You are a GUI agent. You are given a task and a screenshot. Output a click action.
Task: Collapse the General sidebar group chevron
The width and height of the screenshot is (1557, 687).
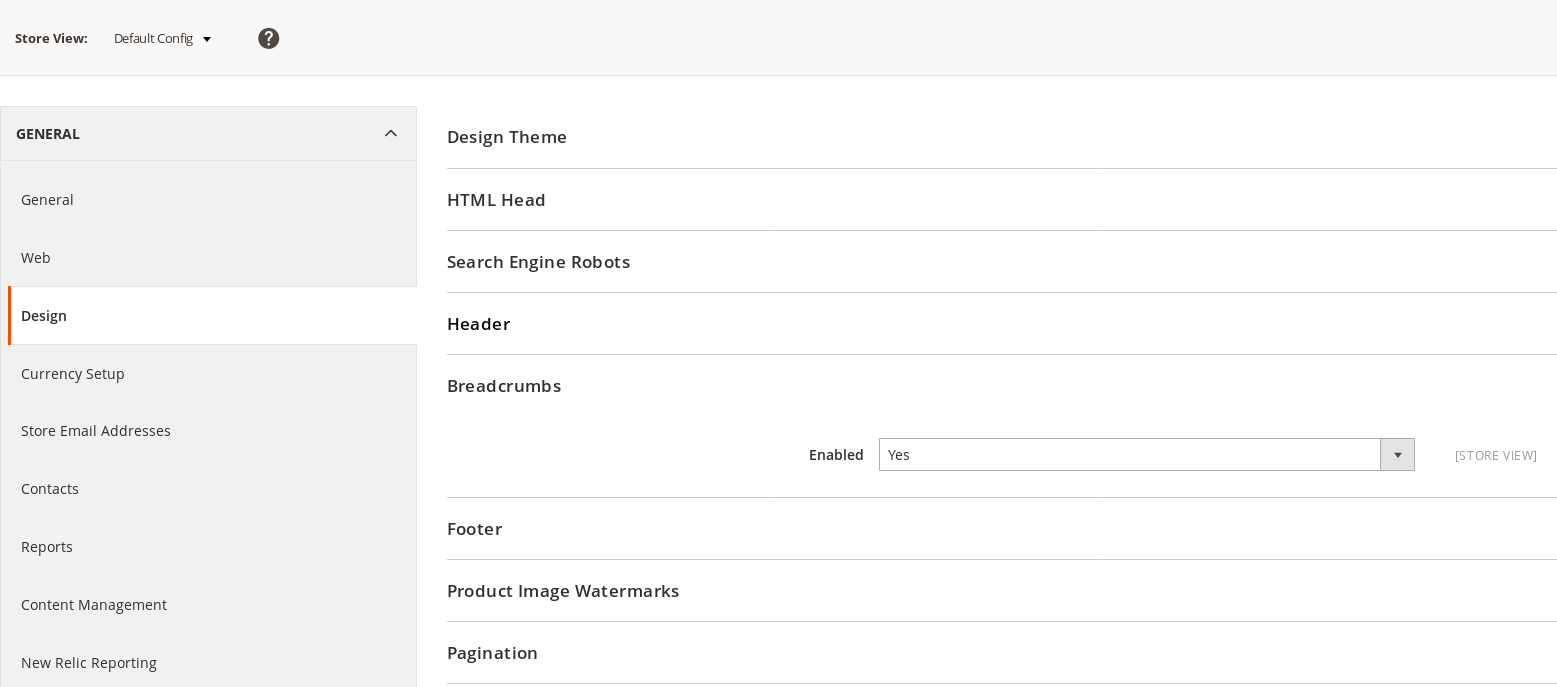[391, 134]
